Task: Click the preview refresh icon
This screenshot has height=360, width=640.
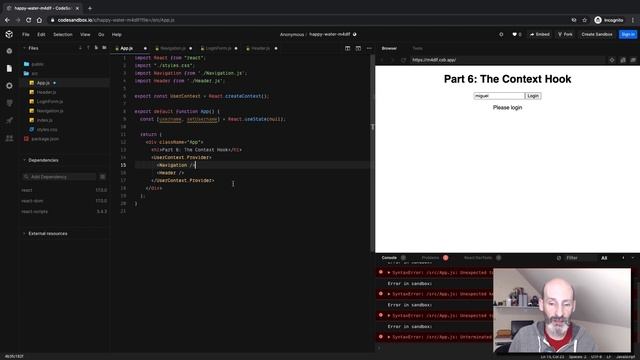Action: point(403,60)
